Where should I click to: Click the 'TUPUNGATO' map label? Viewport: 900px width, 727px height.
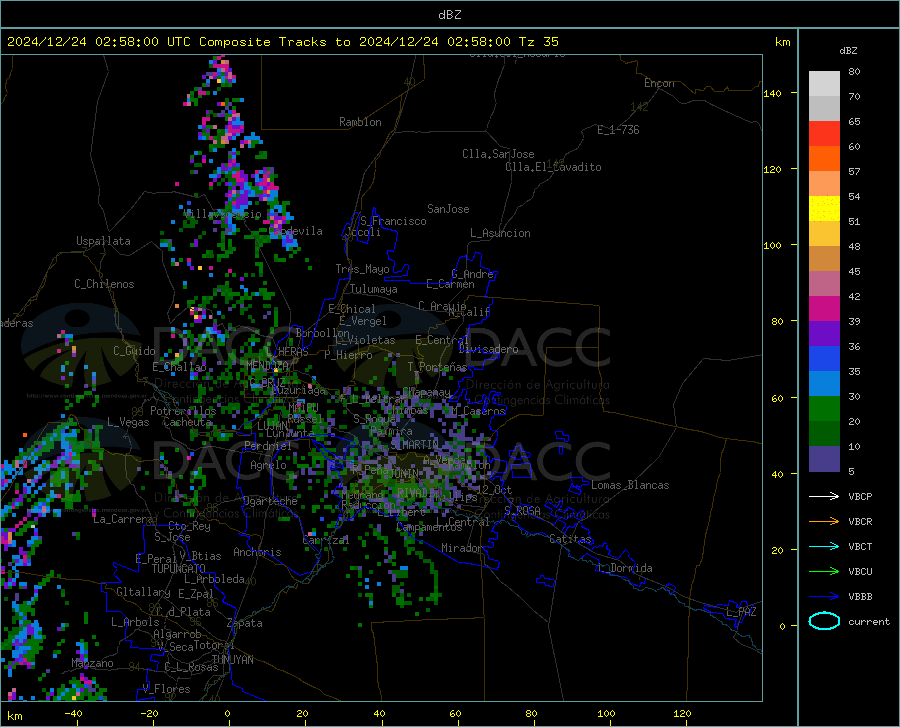point(179,569)
